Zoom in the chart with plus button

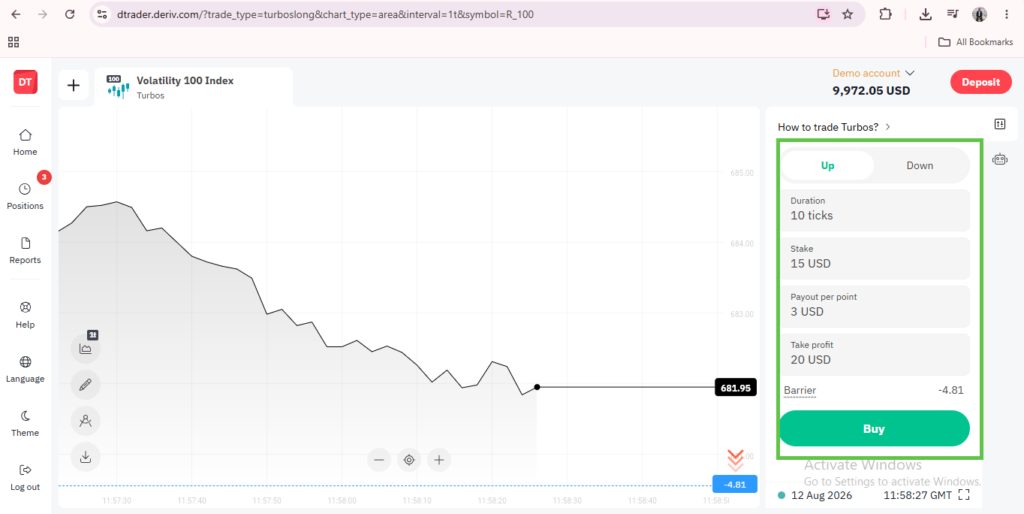pyautogui.click(x=439, y=460)
